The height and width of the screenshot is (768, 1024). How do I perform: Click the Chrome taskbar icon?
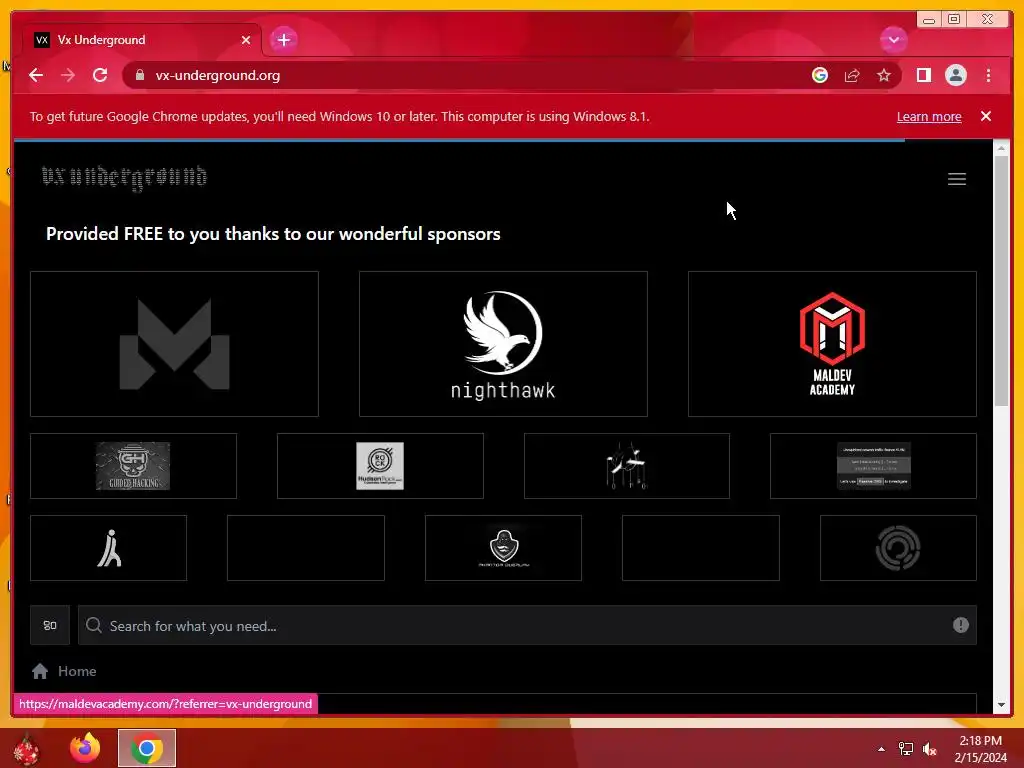point(146,748)
